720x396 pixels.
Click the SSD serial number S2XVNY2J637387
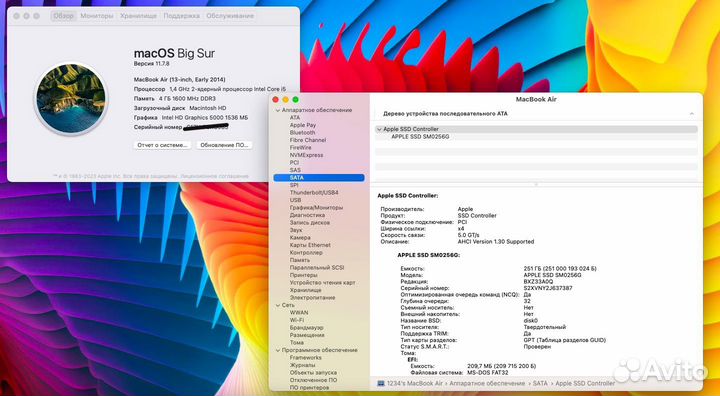(548, 288)
